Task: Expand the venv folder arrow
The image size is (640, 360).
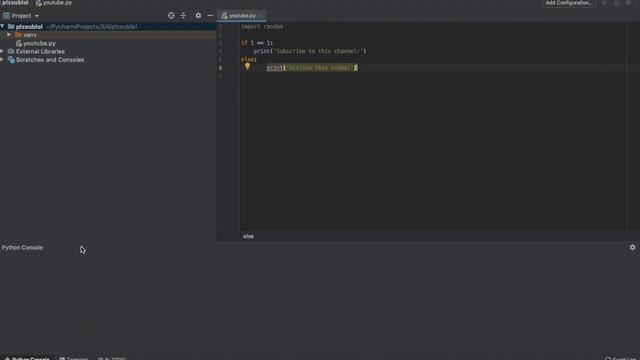Action: 9,35
